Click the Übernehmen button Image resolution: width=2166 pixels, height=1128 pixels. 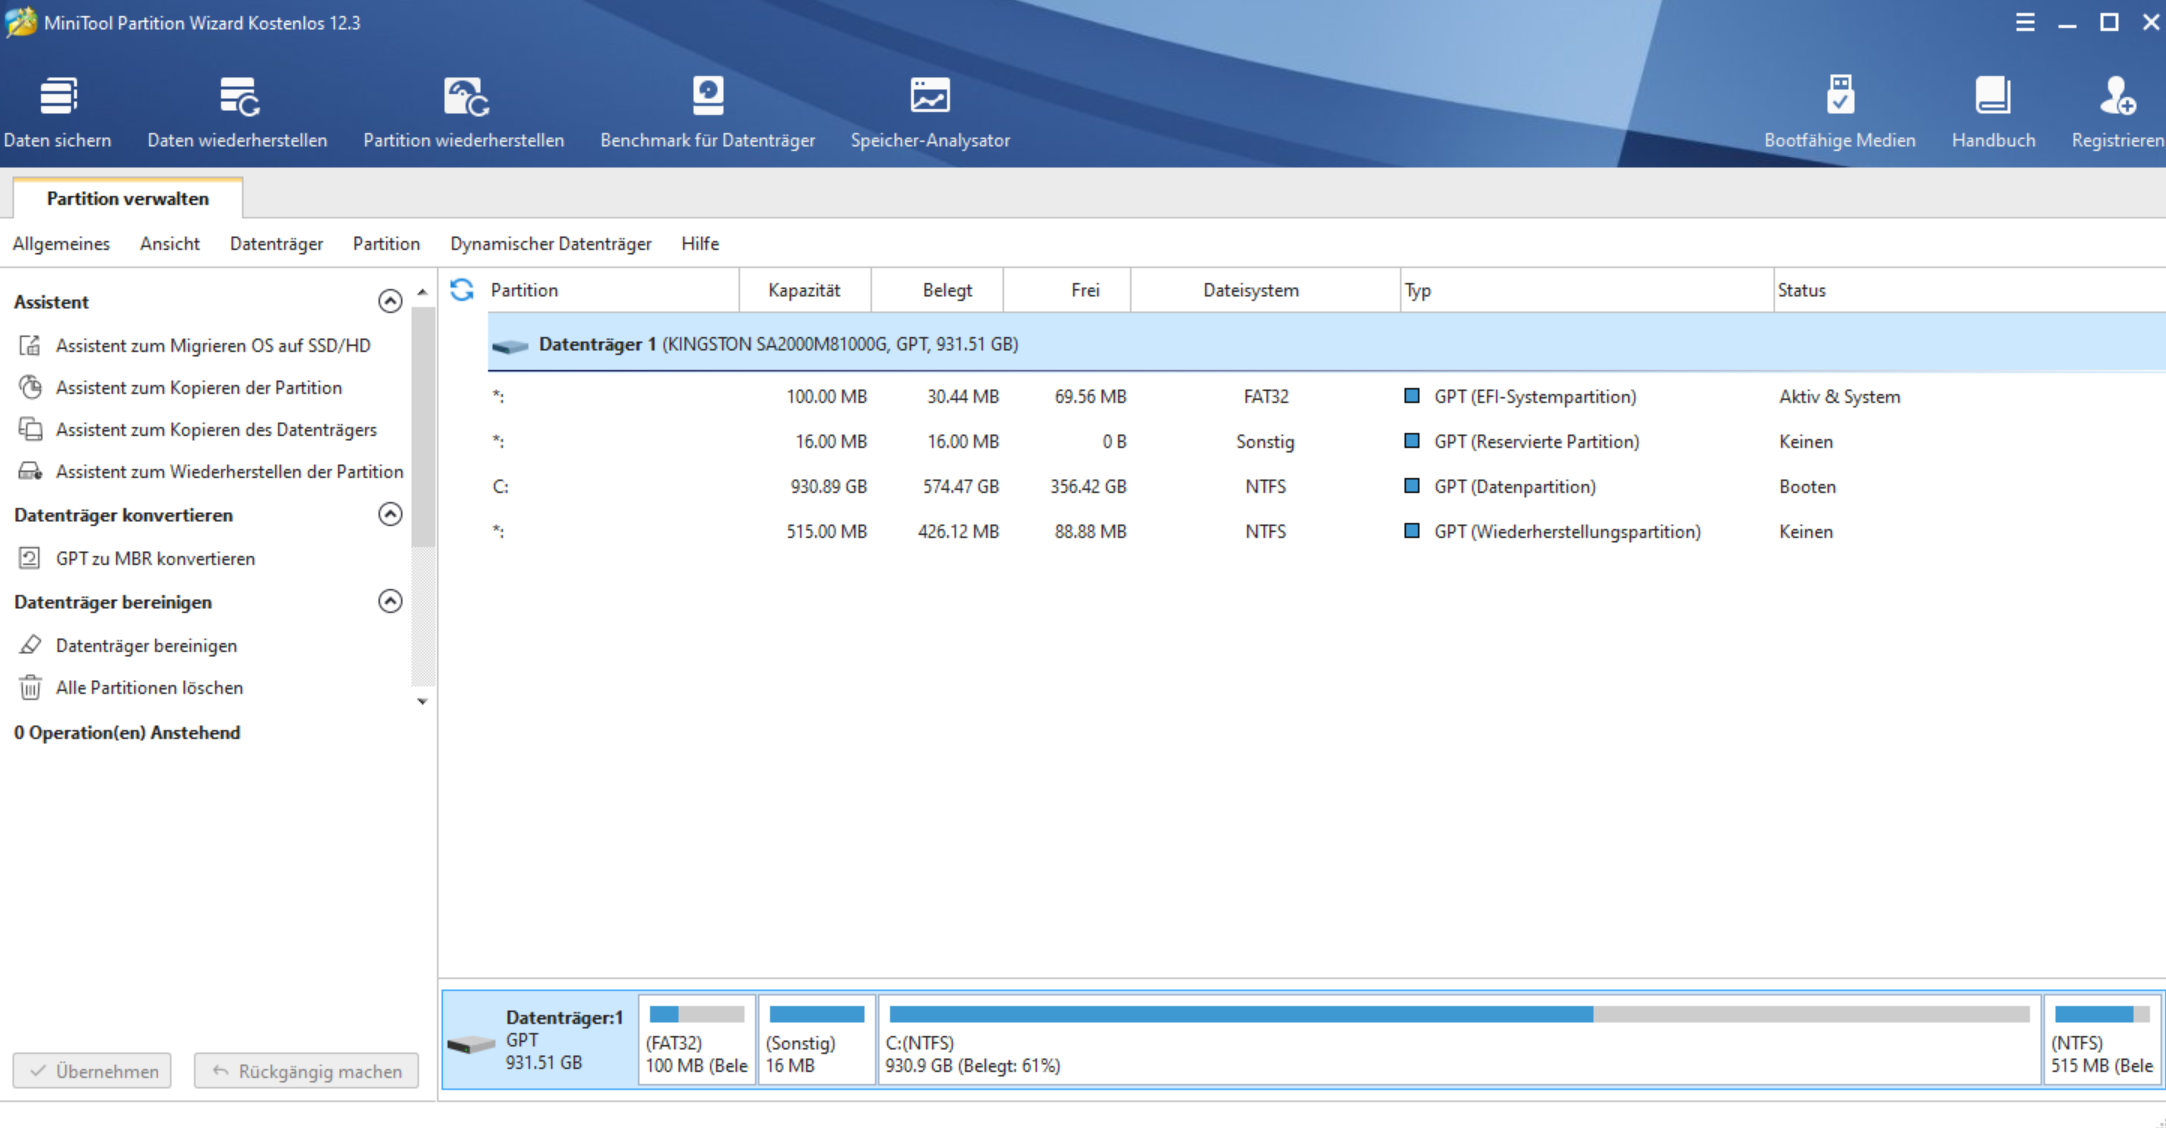(92, 1071)
